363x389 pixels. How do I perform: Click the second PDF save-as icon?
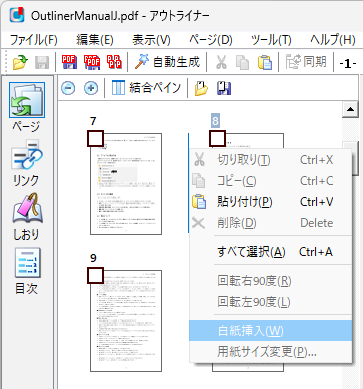coord(92,62)
